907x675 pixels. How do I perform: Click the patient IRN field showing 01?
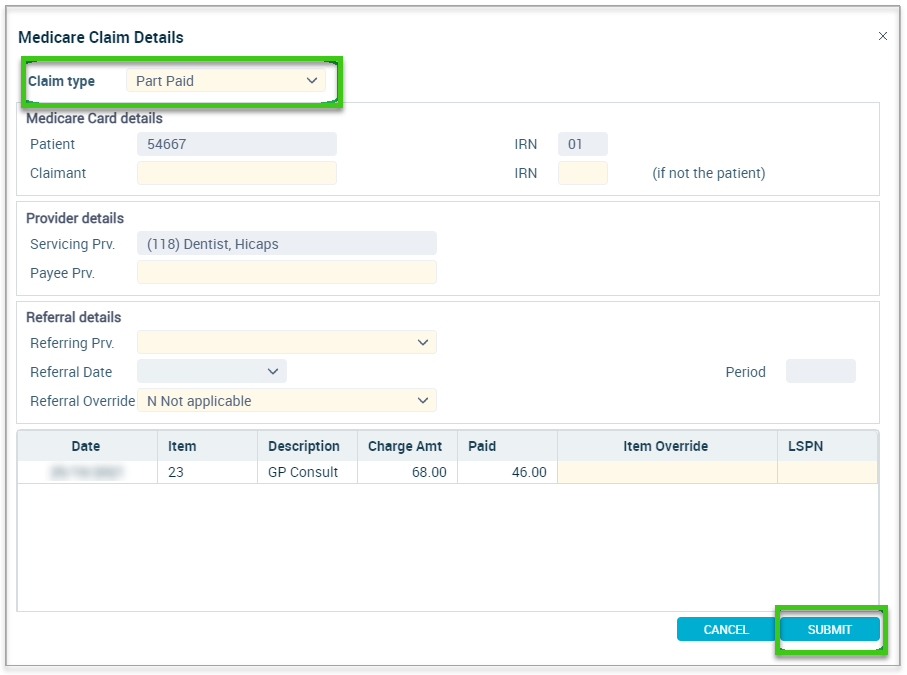coord(582,144)
